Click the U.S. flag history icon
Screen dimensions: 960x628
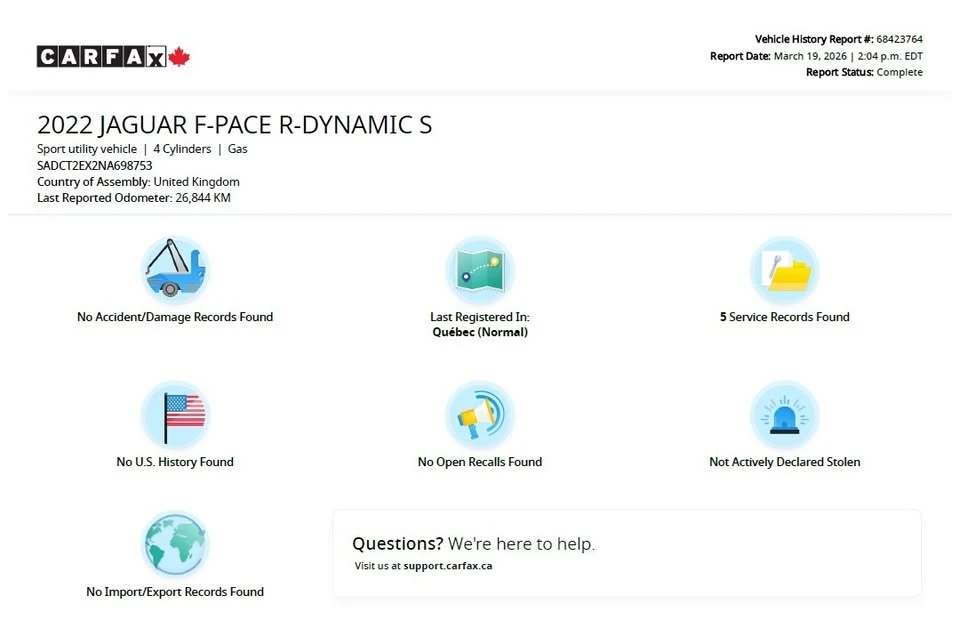click(175, 415)
